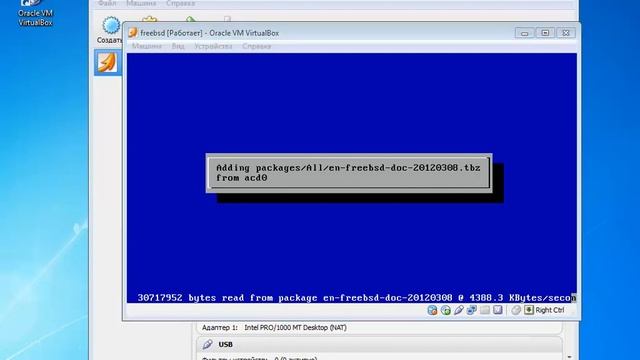Open the Машина menu in freebsd window

pyautogui.click(x=147, y=46)
